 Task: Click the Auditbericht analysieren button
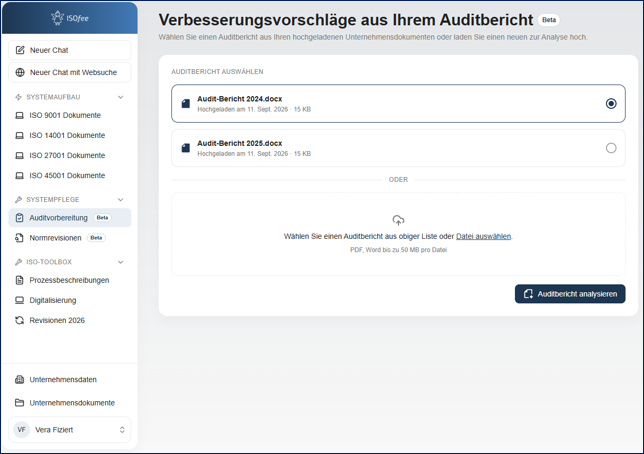point(570,294)
